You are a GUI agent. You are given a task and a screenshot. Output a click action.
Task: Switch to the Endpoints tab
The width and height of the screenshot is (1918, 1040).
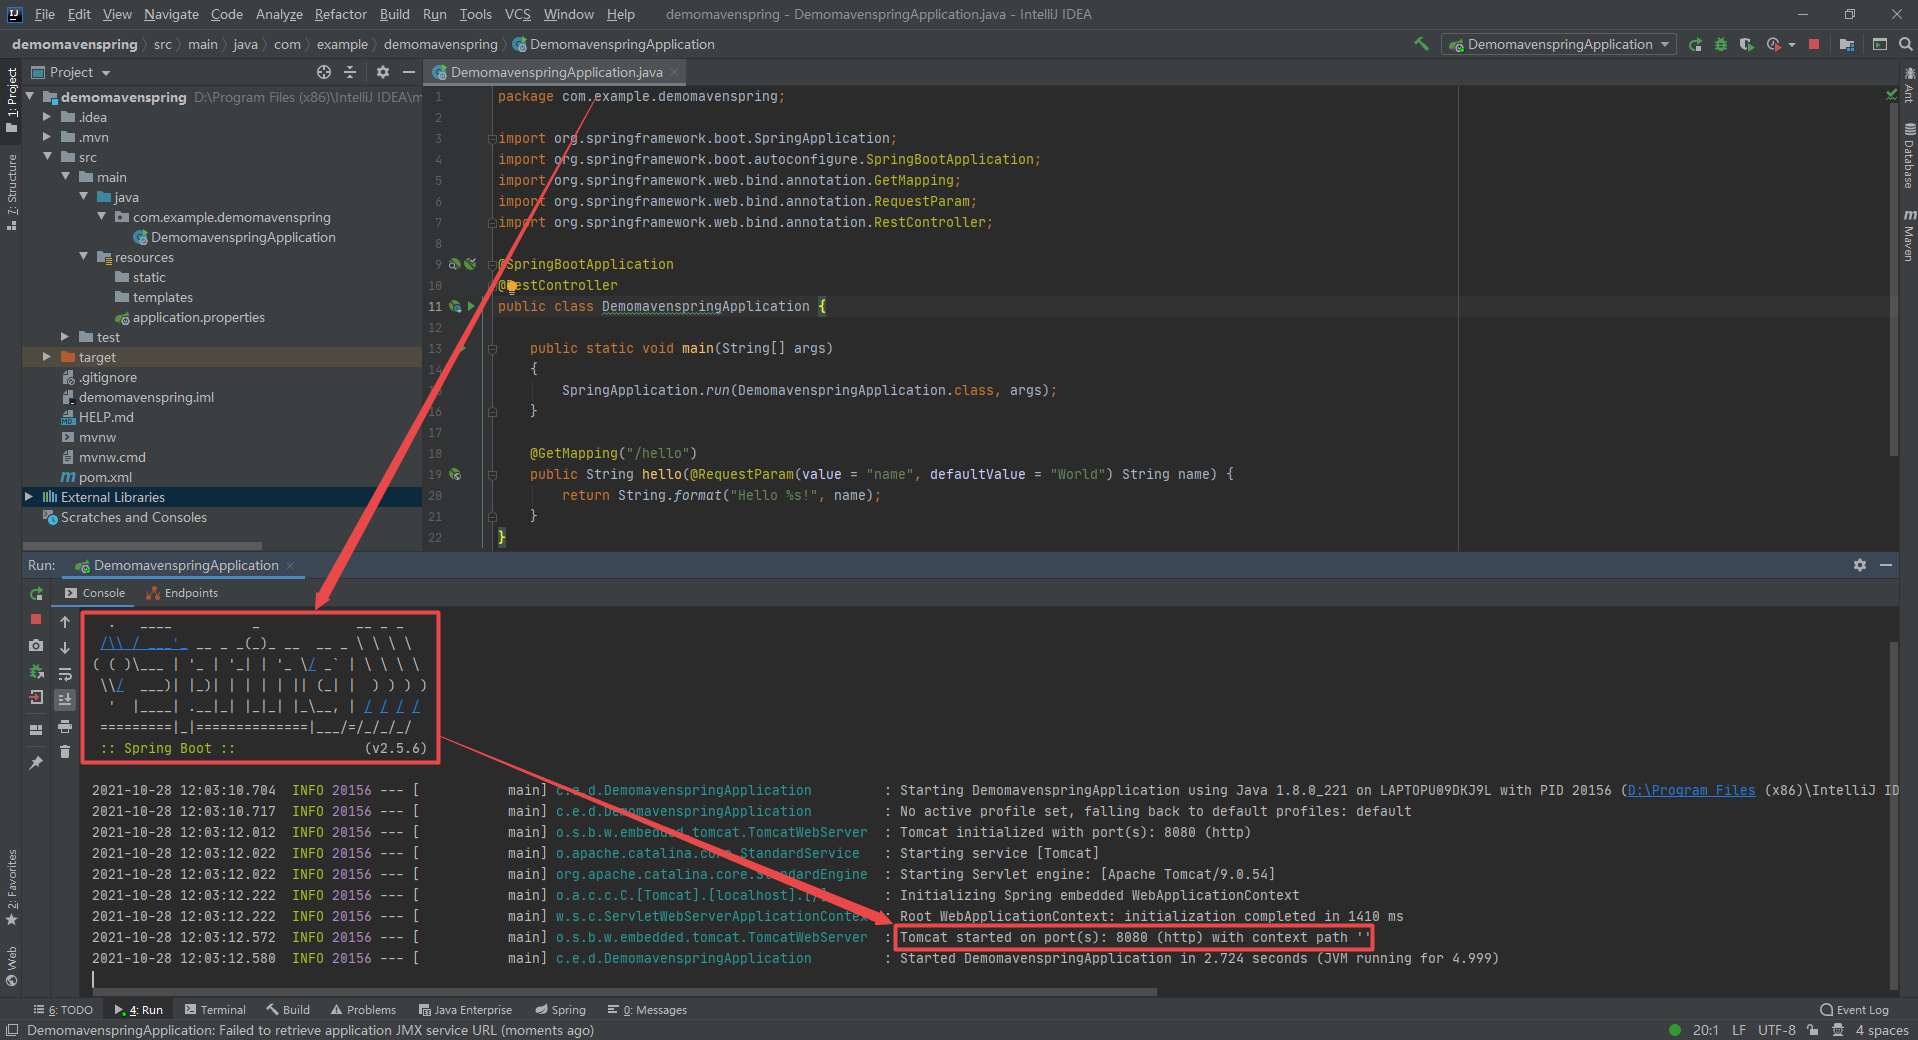pyautogui.click(x=182, y=593)
